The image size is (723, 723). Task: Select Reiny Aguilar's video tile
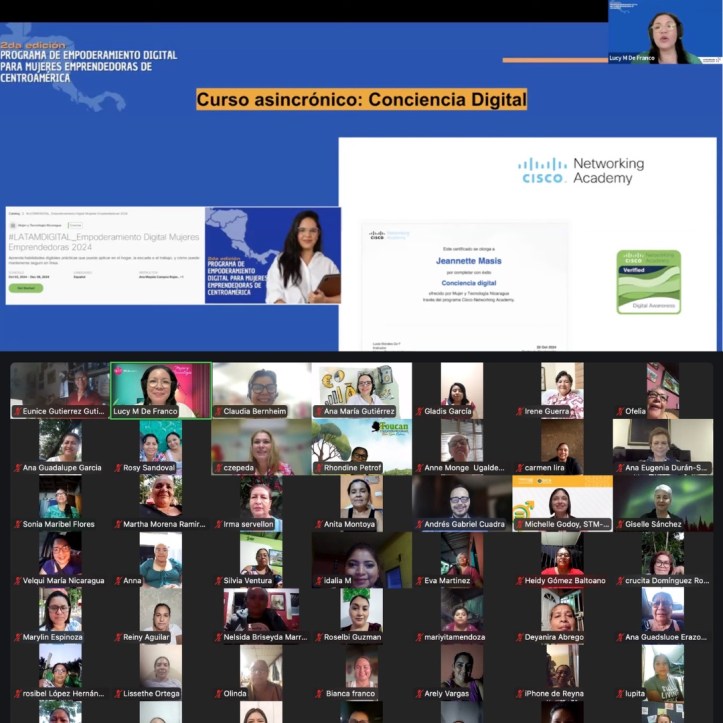[x=160, y=616]
